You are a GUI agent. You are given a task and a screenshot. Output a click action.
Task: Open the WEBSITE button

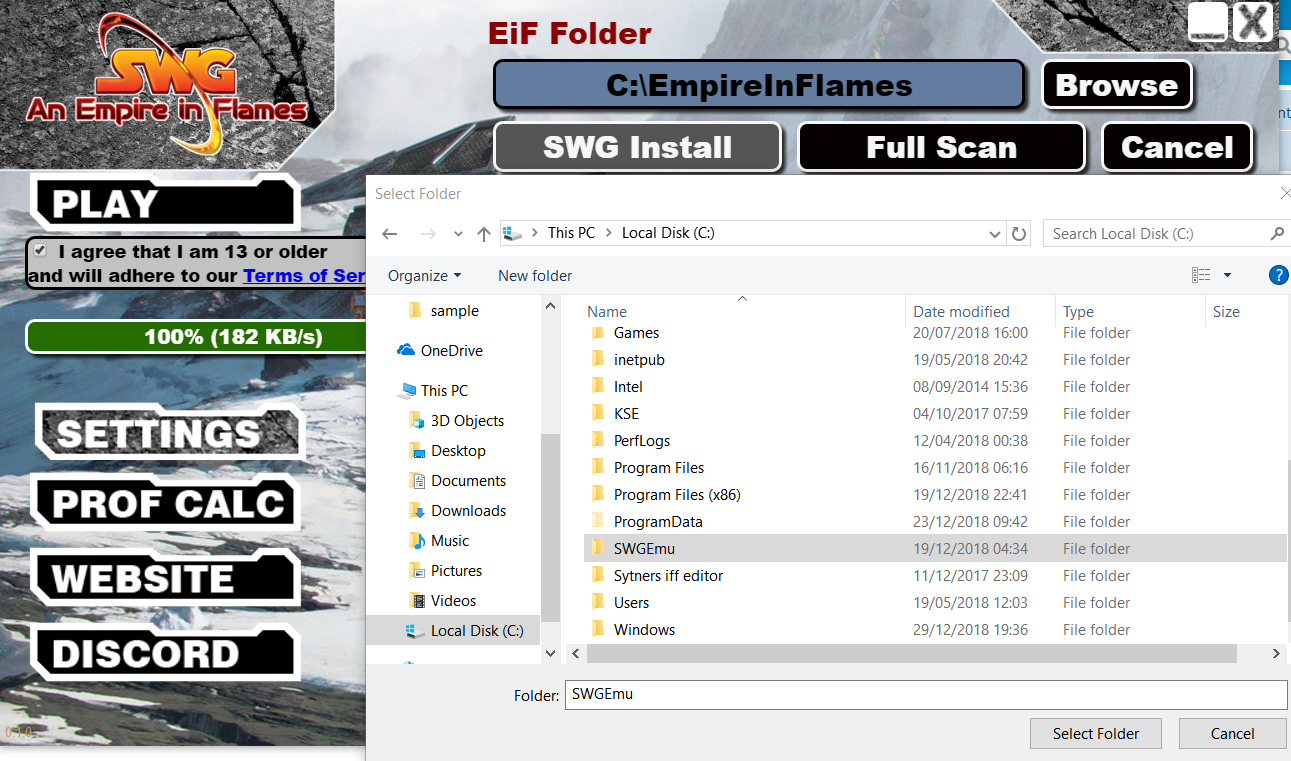pyautogui.click(x=166, y=579)
